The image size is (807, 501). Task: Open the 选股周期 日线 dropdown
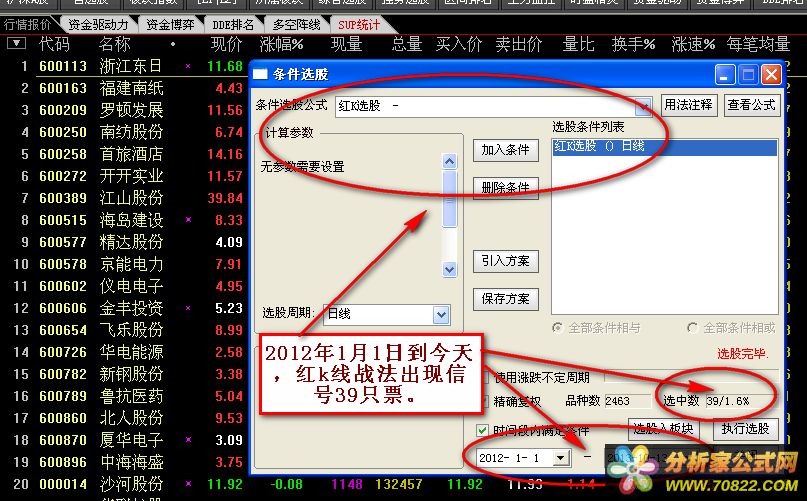pos(441,314)
